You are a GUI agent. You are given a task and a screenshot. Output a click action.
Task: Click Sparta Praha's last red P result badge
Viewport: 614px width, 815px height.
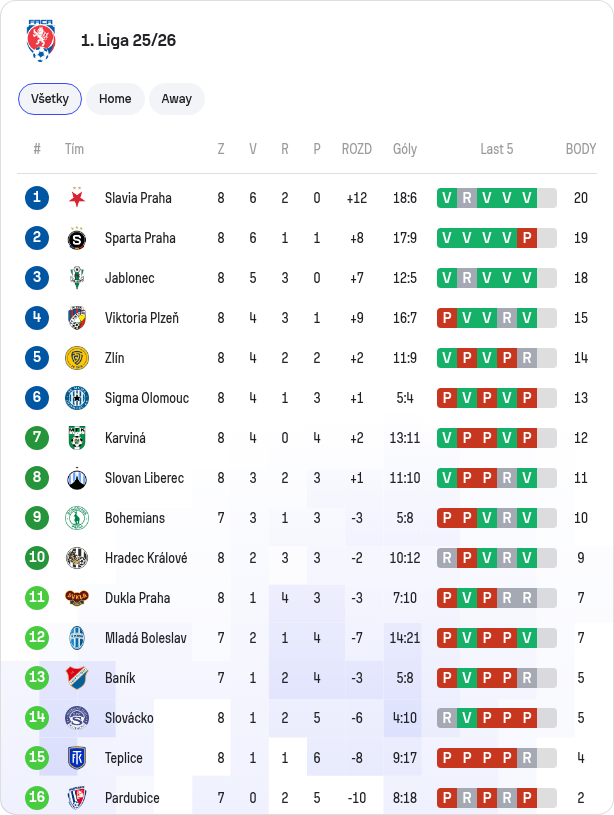coord(527,238)
